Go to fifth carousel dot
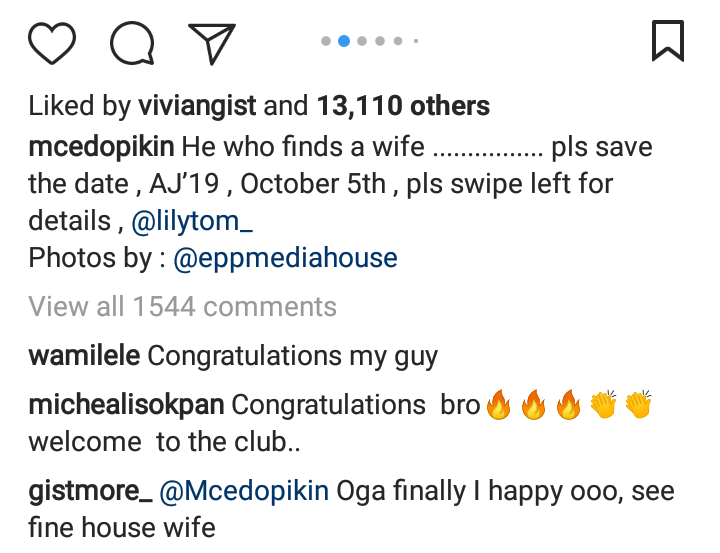The width and height of the screenshot is (720, 553). 398,41
